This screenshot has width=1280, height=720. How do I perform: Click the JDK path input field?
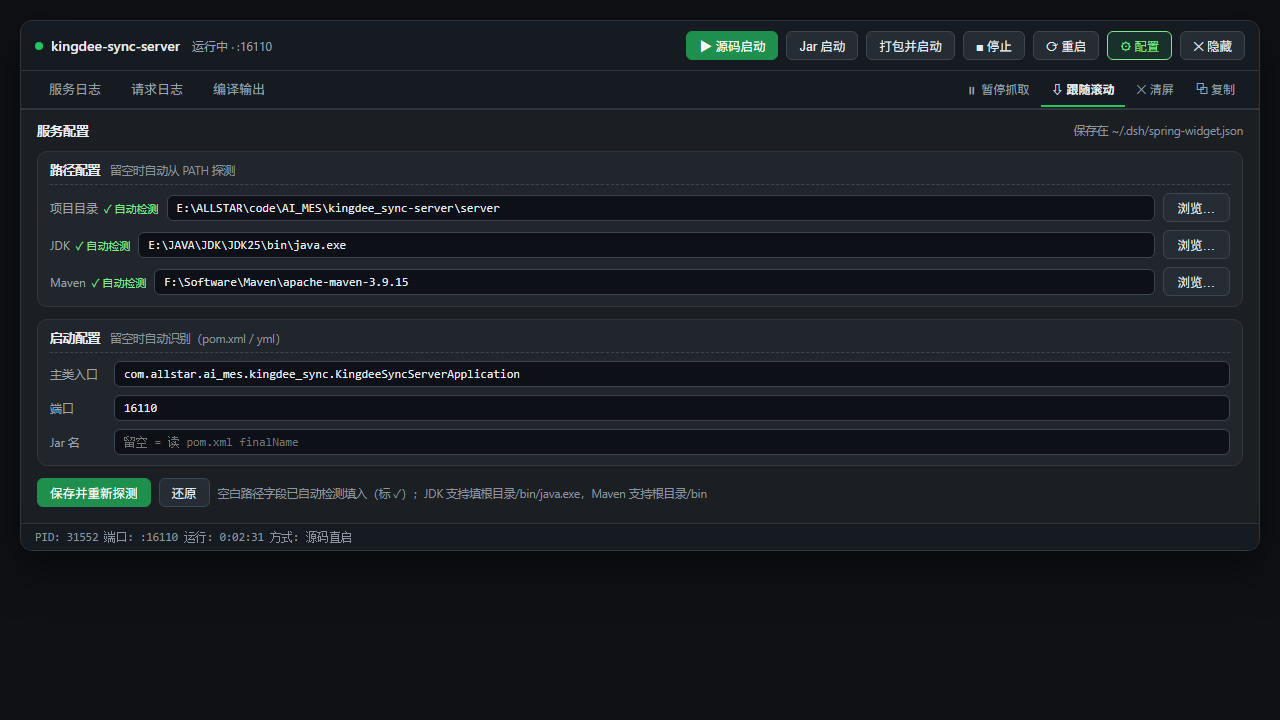646,245
